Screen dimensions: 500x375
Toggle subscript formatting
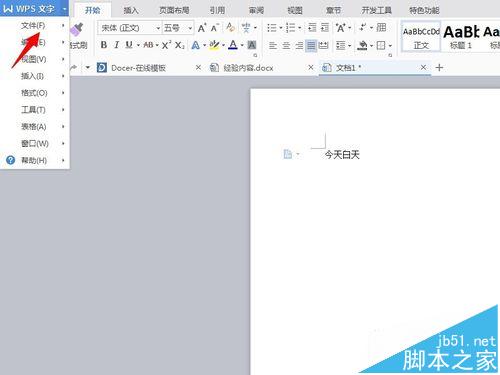(180, 45)
